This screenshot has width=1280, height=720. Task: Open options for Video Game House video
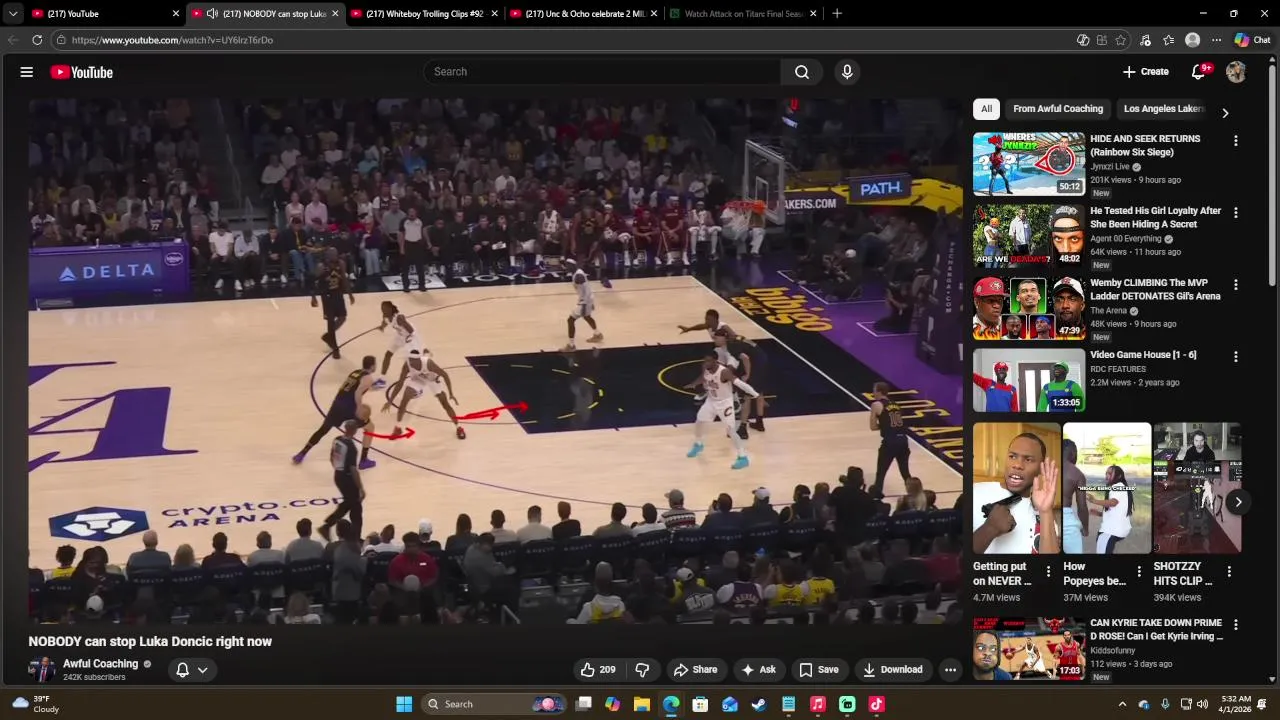pyautogui.click(x=1235, y=357)
